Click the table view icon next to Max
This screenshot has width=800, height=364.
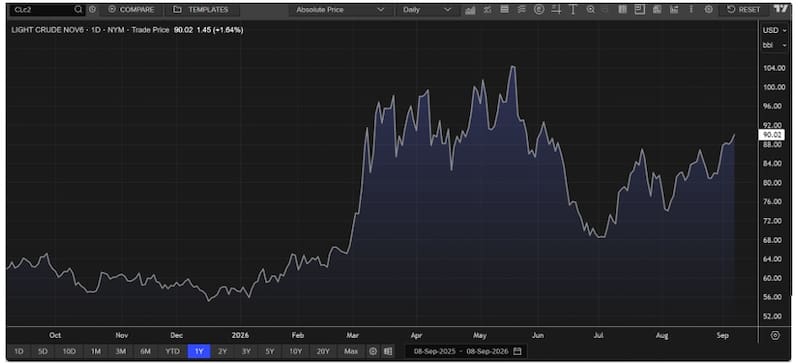(388, 351)
